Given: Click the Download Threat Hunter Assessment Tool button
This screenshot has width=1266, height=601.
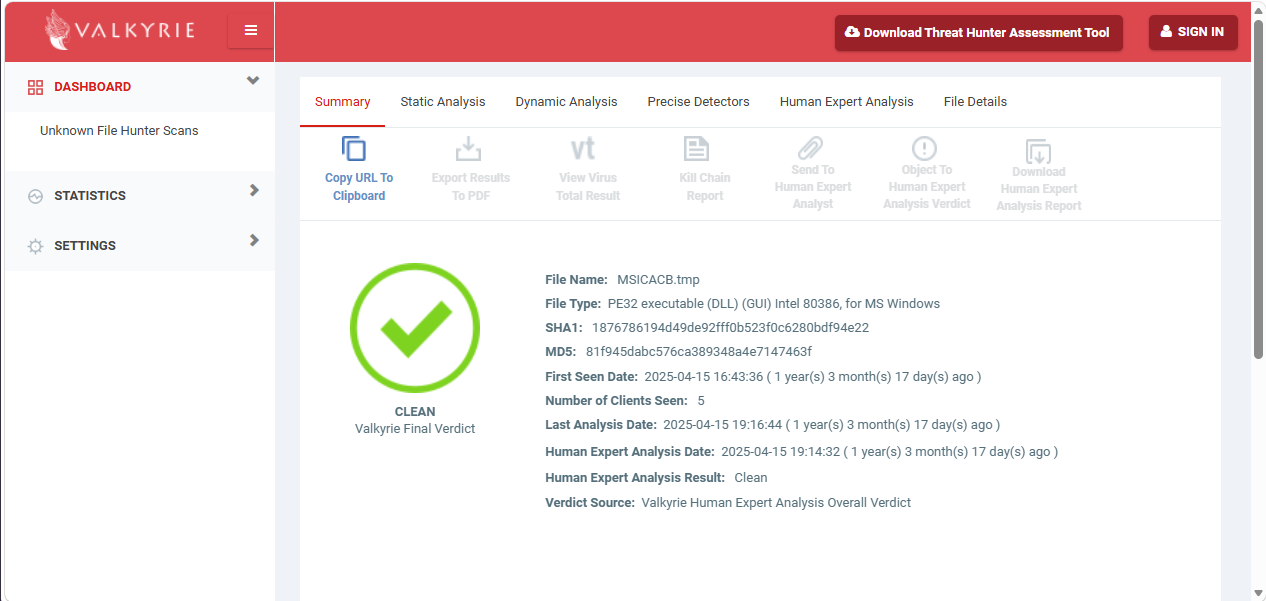Looking at the screenshot, I should click(979, 32).
